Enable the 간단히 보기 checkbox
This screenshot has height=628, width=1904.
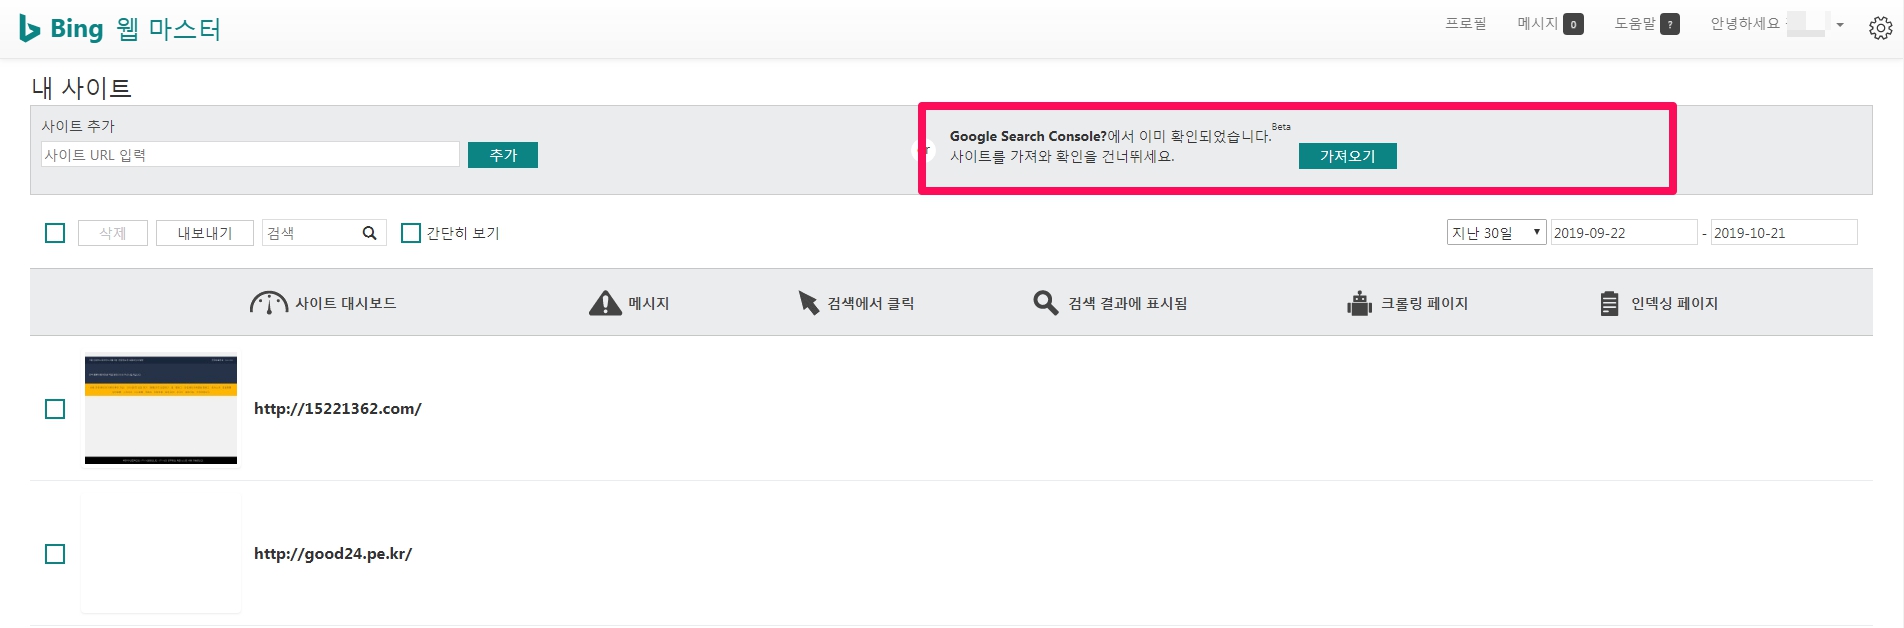tap(411, 233)
